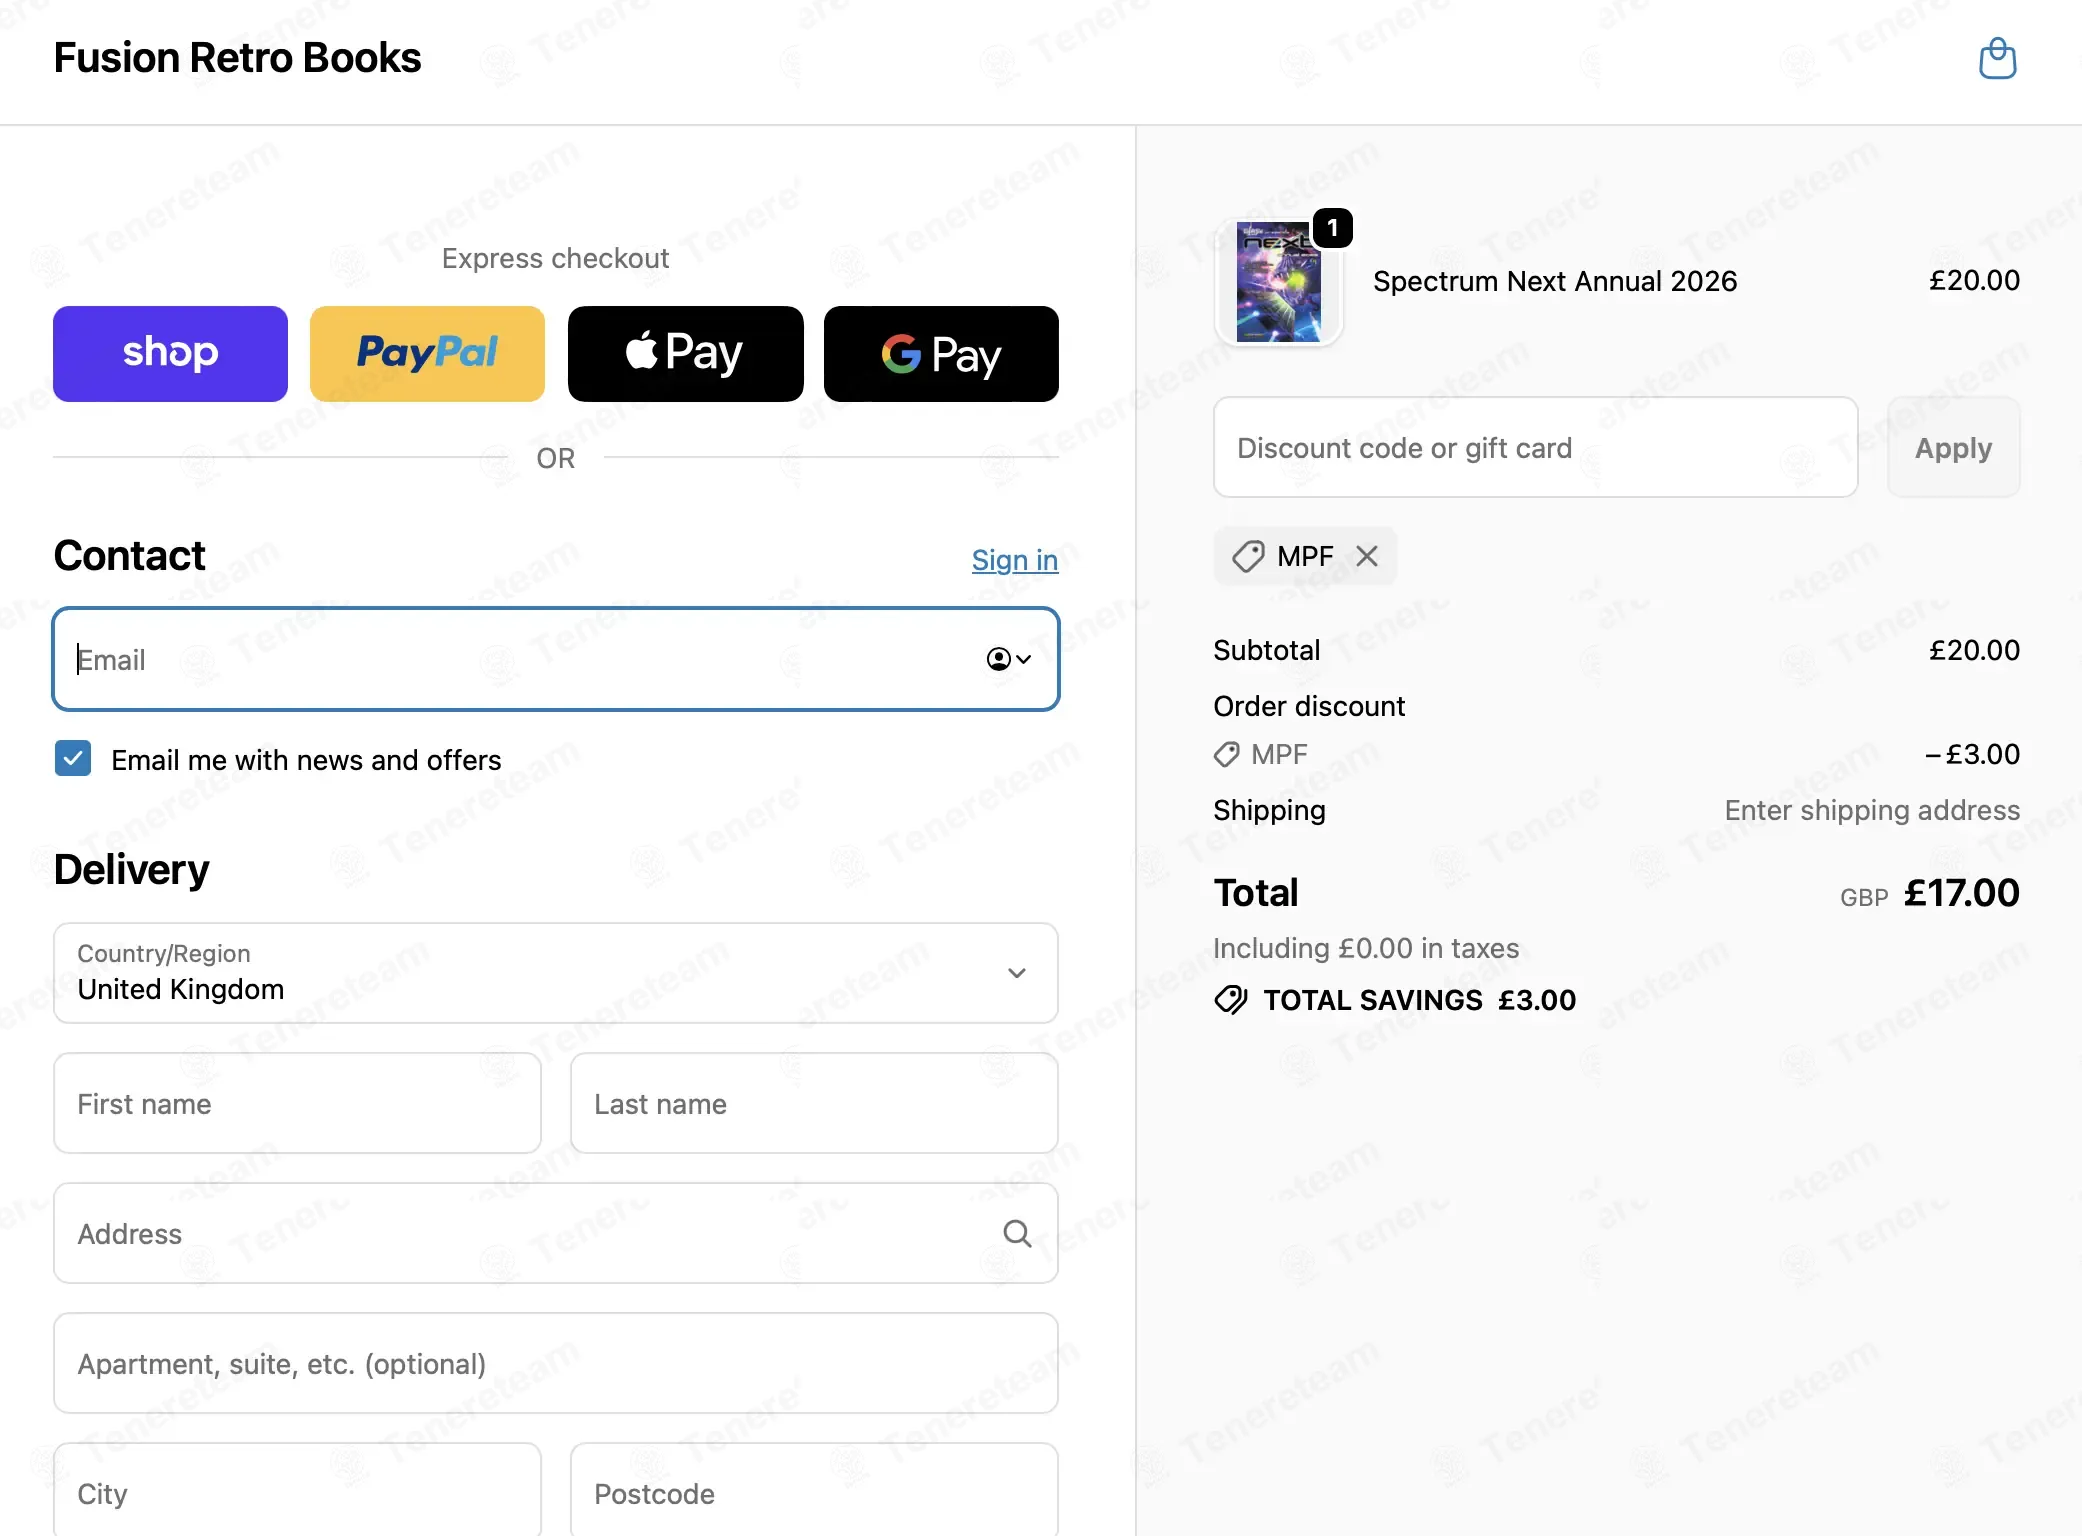The height and width of the screenshot is (1536, 2082).
Task: Click the account autofill icon in Email field
Action: coord(1008,659)
